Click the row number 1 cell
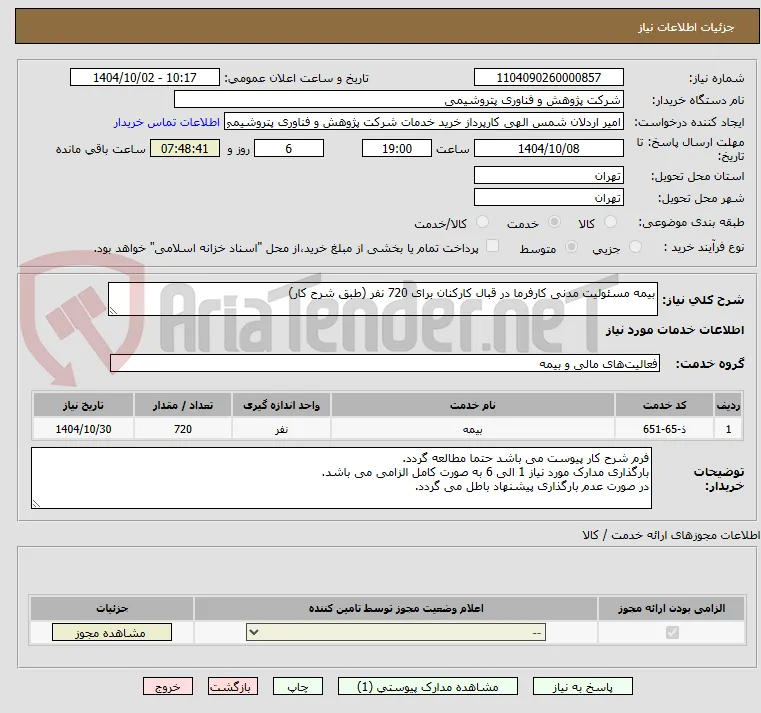 click(728, 429)
